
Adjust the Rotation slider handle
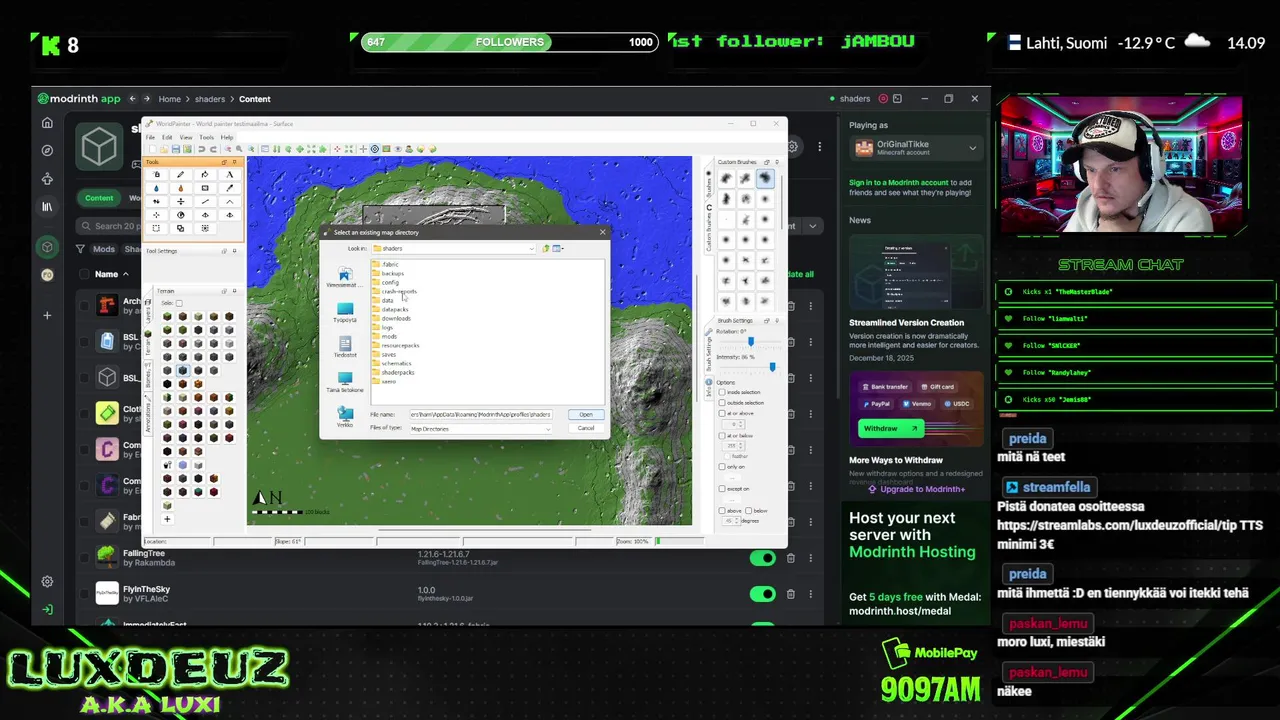[750, 342]
